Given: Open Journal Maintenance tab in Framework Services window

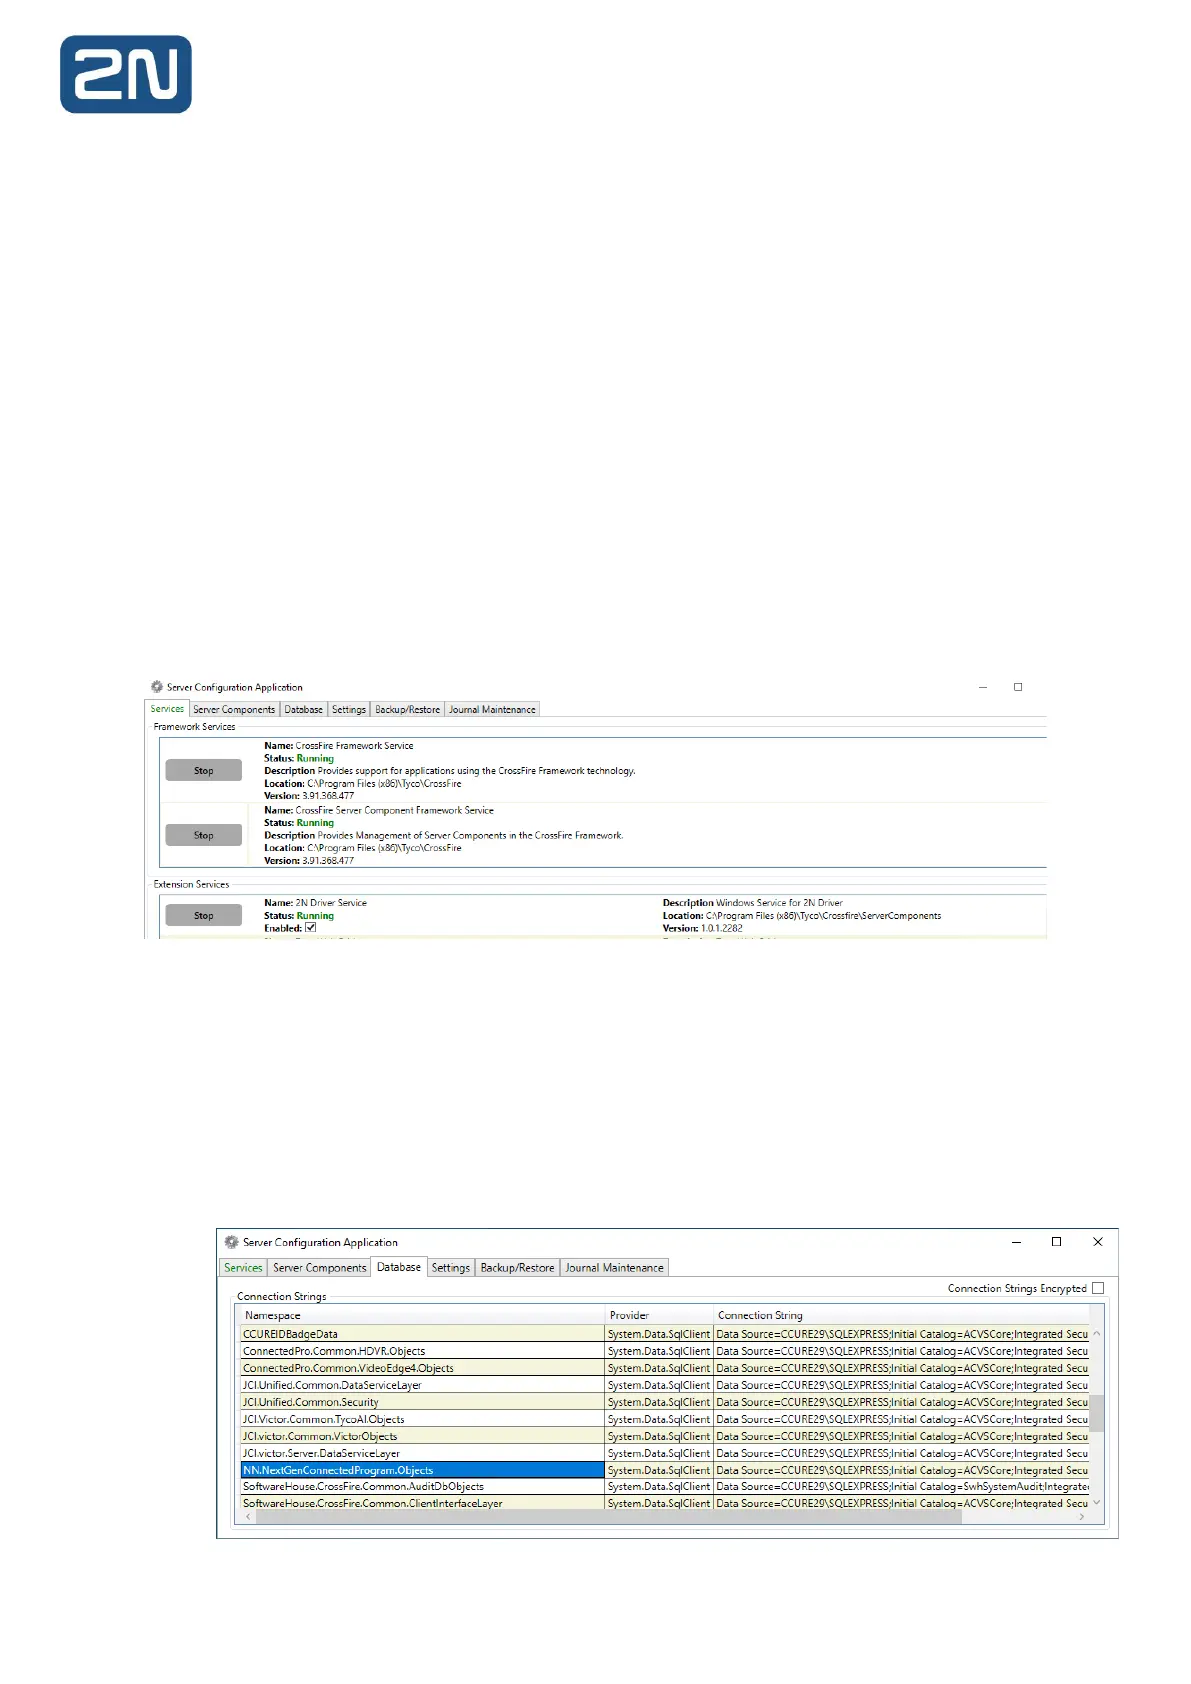Looking at the screenshot, I should [492, 709].
